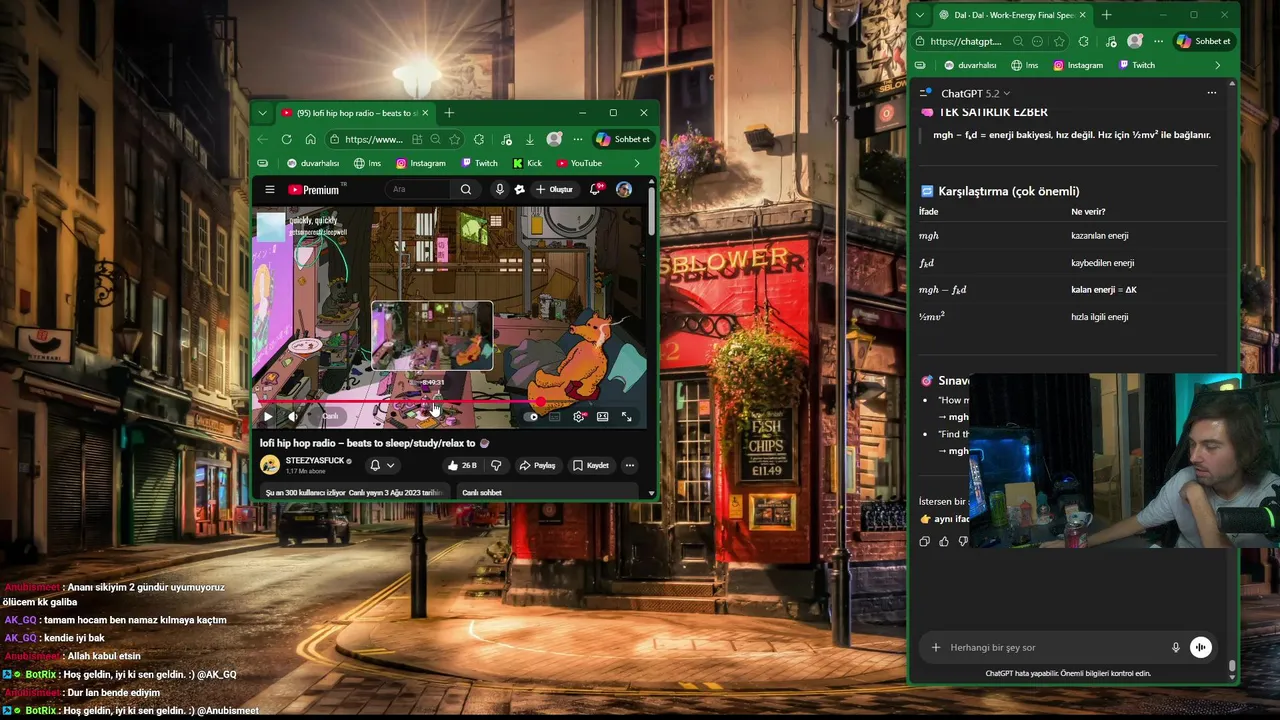Click the YouTube Premium logo

click(x=316, y=189)
